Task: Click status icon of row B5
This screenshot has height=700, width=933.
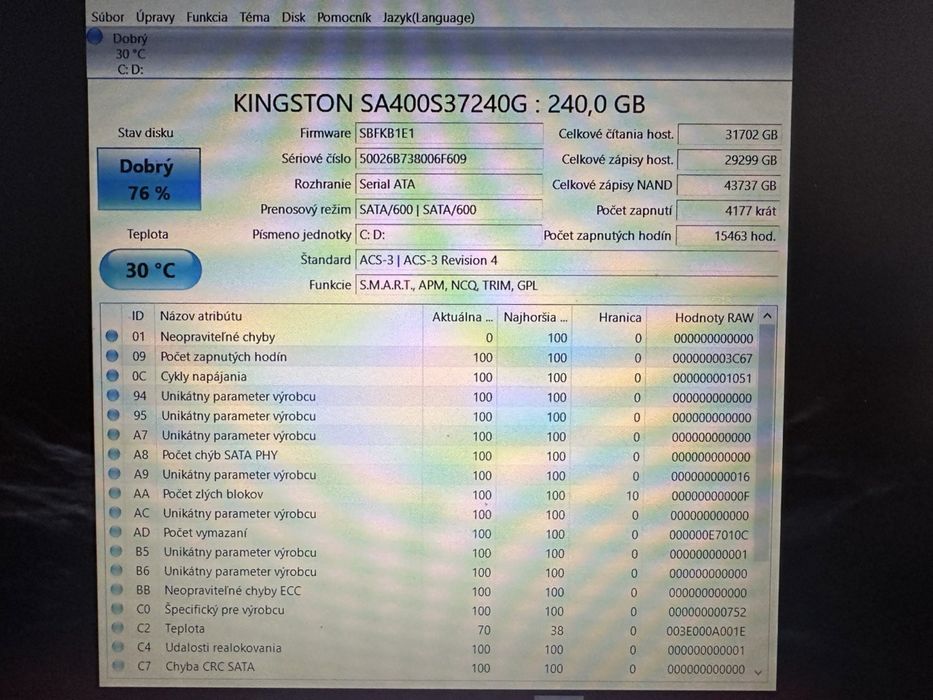Action: 116,551
